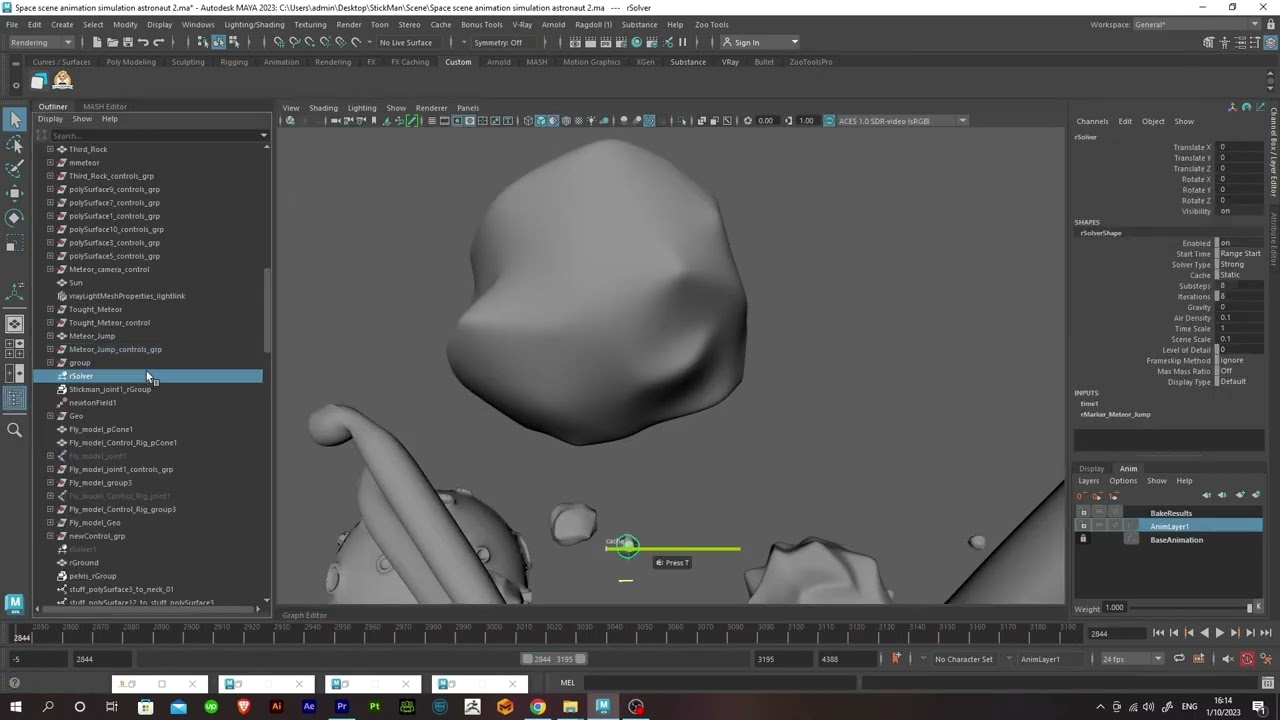Go to start of playback range
Viewport: 1280px width, 720px height.
click(x=1158, y=633)
